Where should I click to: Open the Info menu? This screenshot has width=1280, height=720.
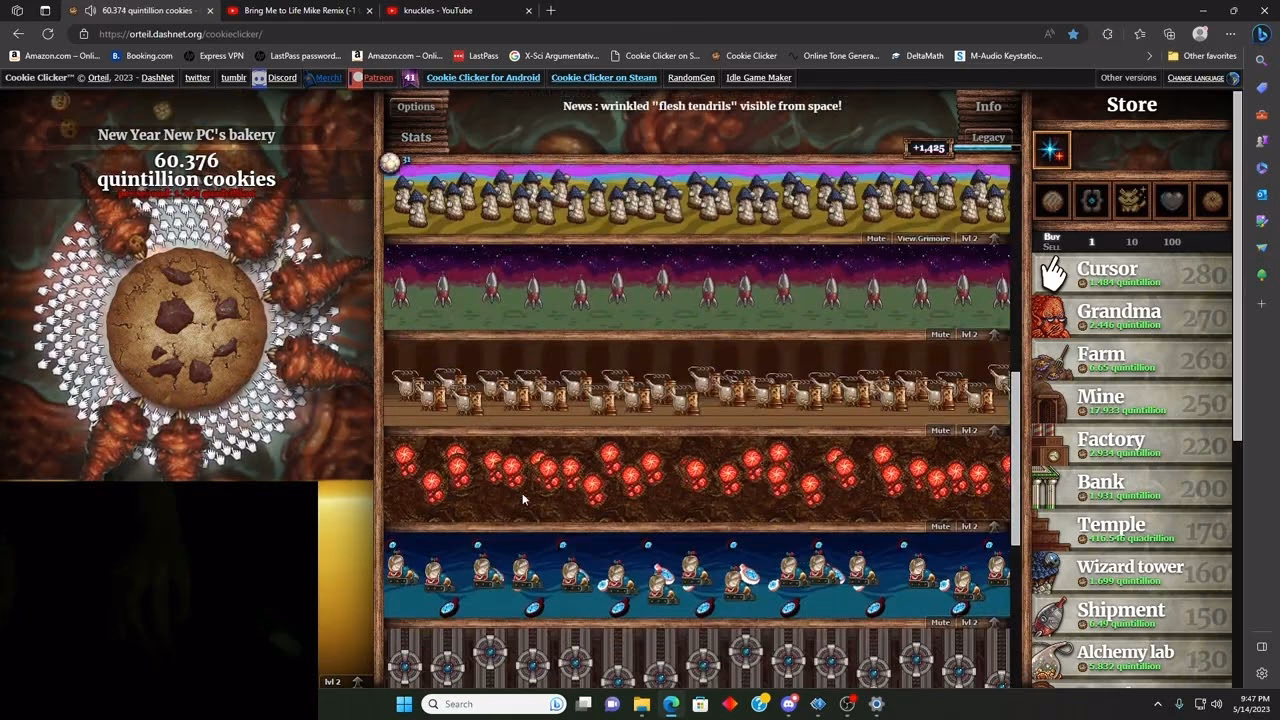coord(988,107)
